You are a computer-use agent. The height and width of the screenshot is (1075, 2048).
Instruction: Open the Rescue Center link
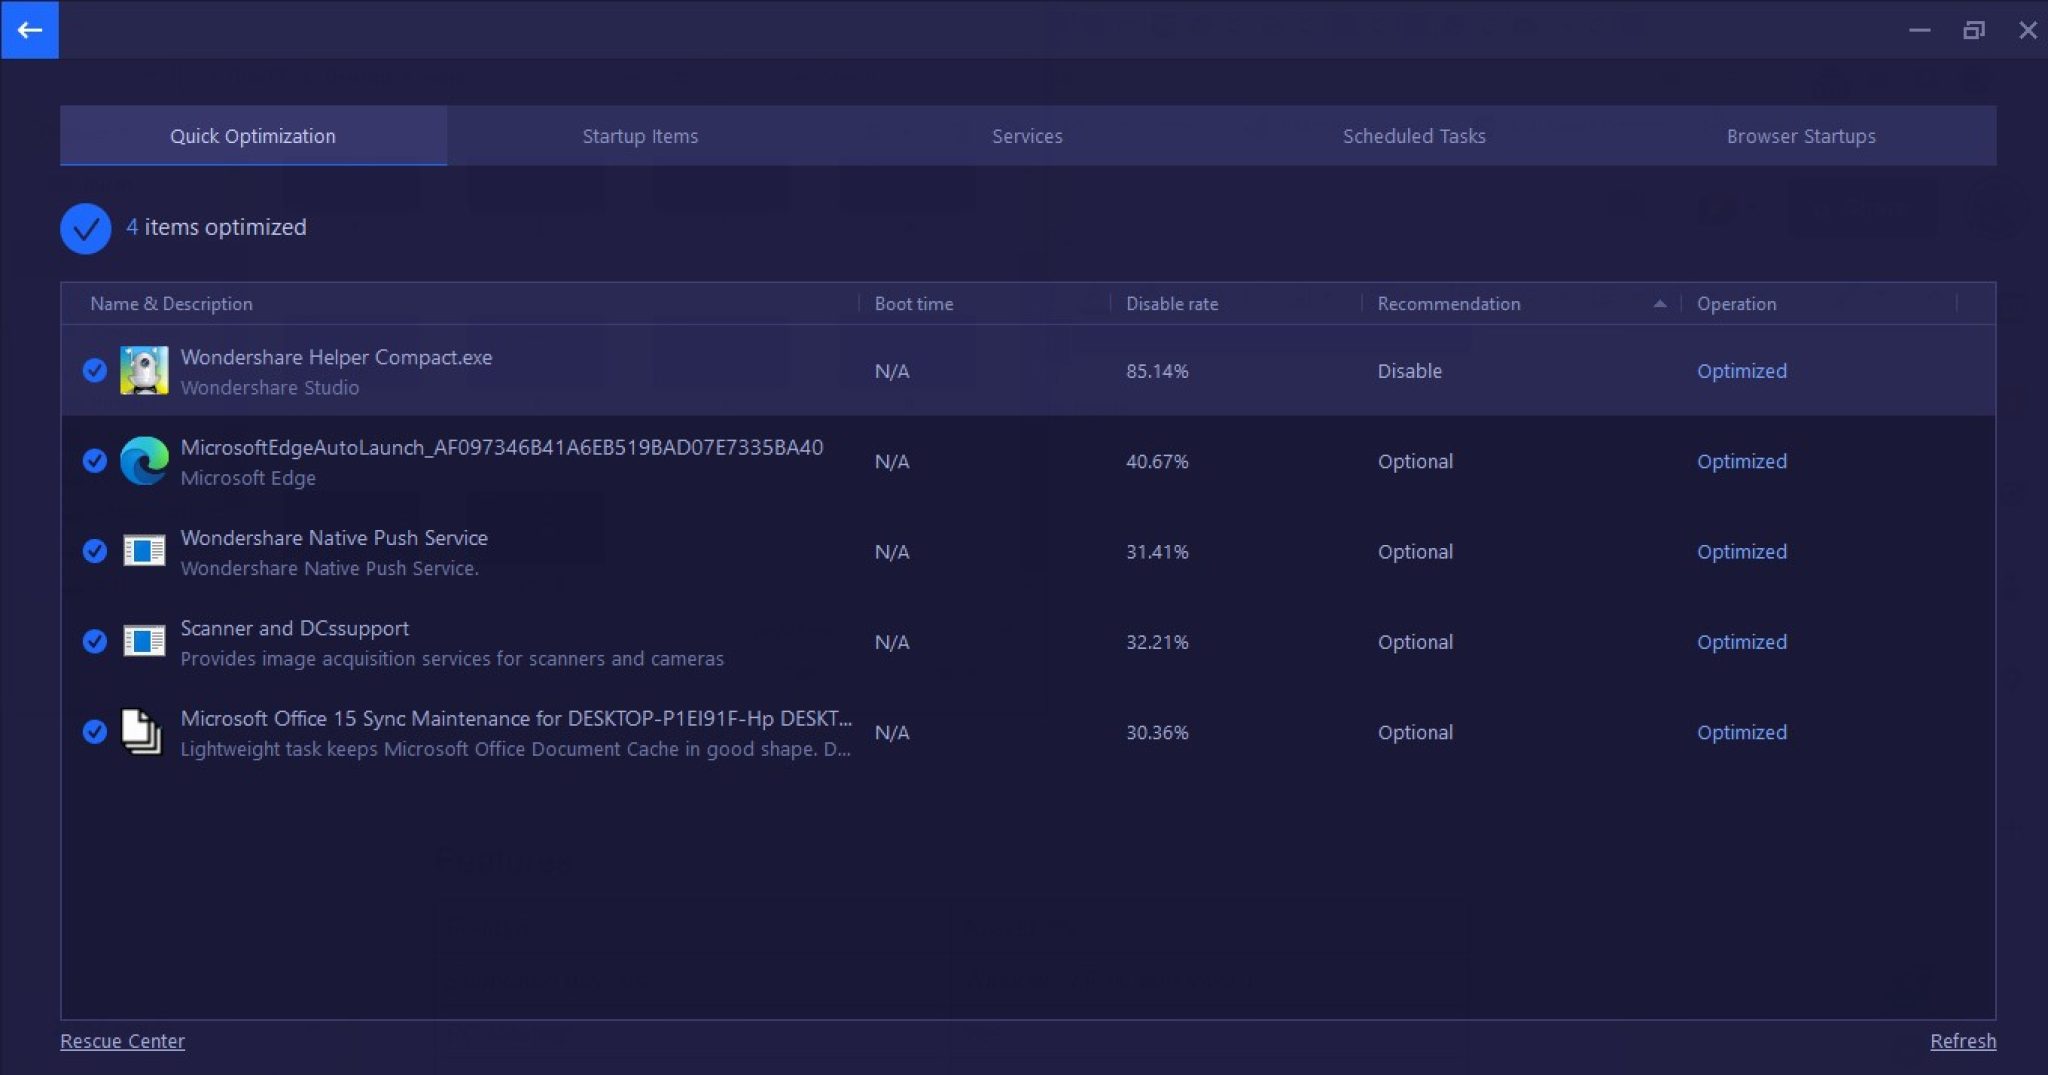[122, 1041]
